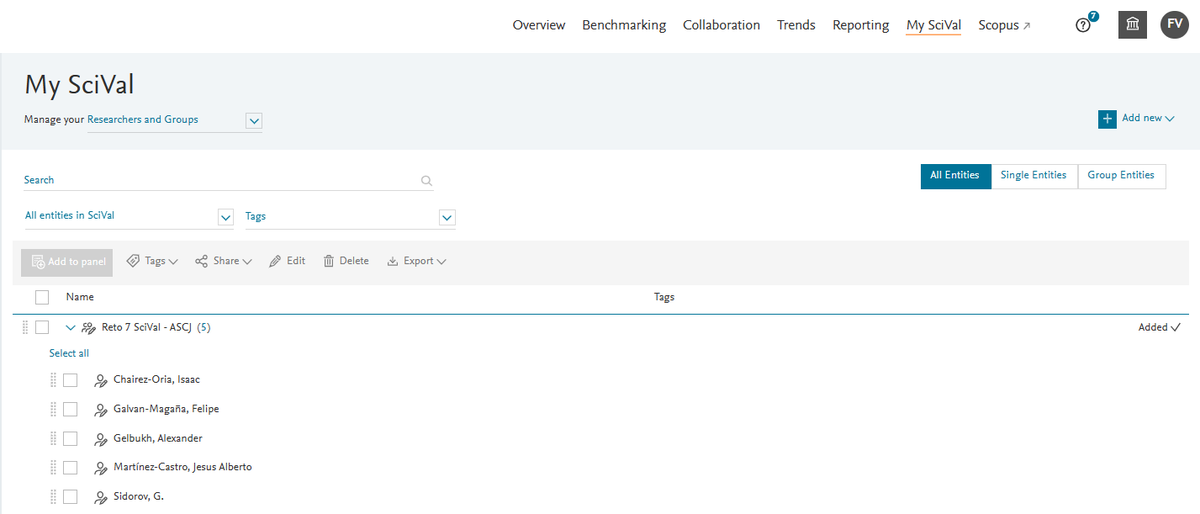Open the Share toolbar dropdown

pos(232,261)
